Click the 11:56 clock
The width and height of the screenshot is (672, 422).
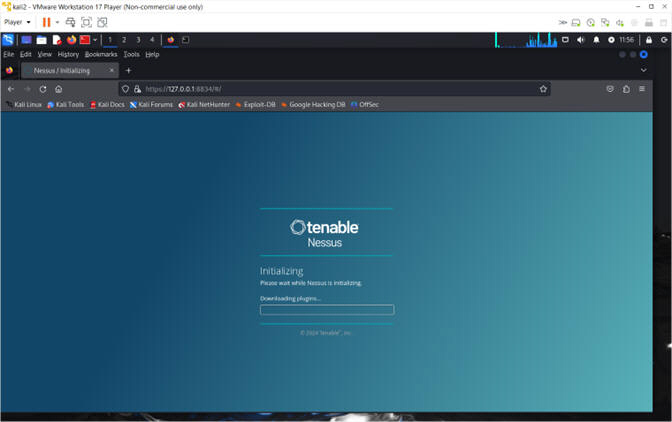pyautogui.click(x=627, y=40)
